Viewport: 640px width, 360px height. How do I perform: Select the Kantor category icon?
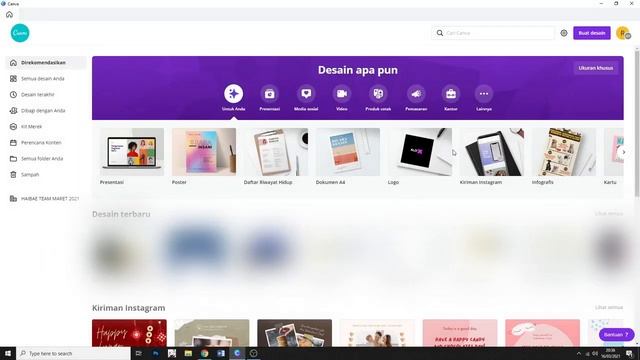click(x=451, y=94)
